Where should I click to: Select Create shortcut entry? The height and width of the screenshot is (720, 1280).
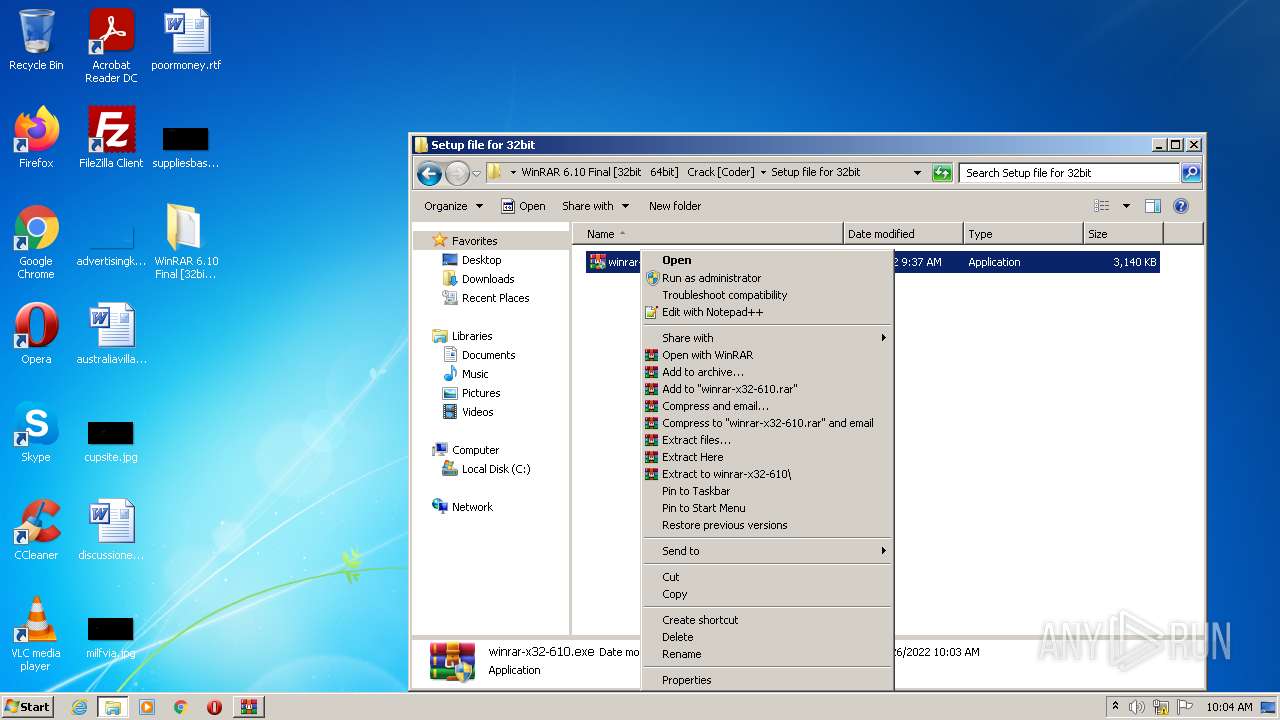pos(767,620)
